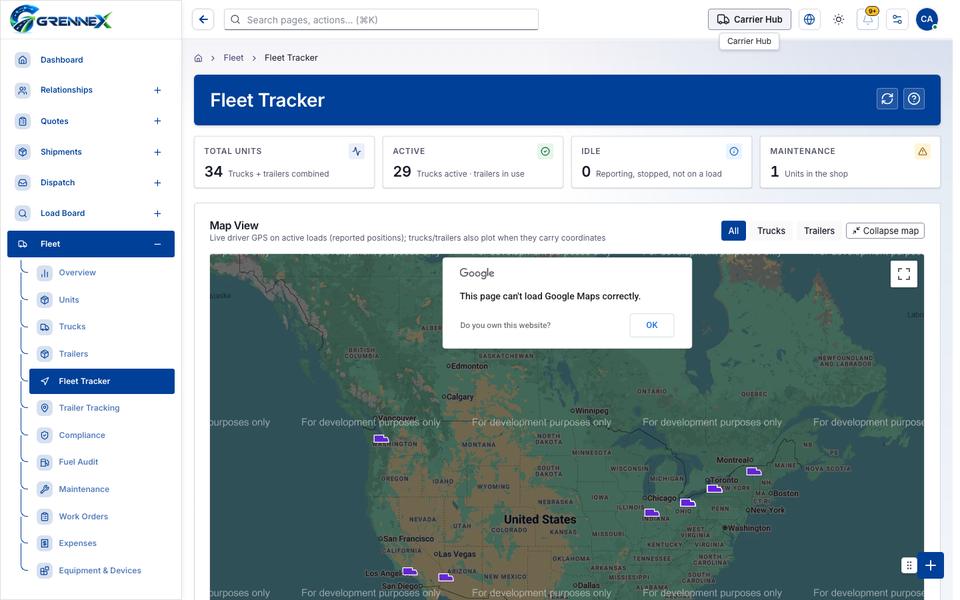Open the settings sliders icon
This screenshot has height=600, width=960.
click(897, 20)
